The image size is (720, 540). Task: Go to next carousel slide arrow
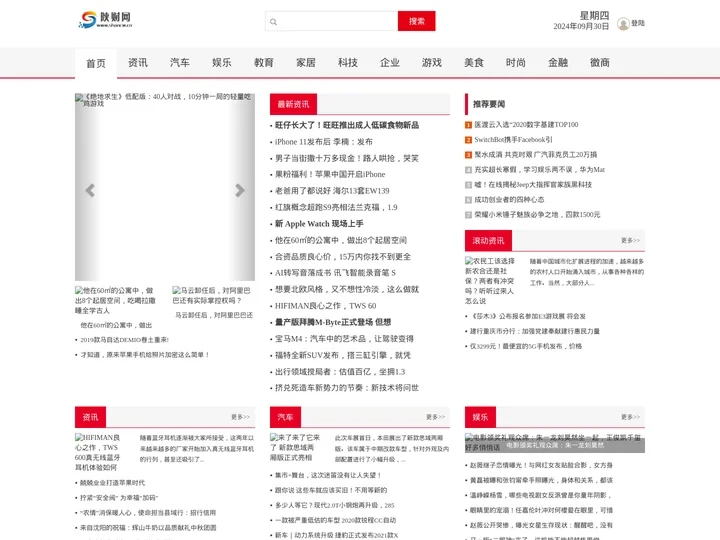point(240,190)
